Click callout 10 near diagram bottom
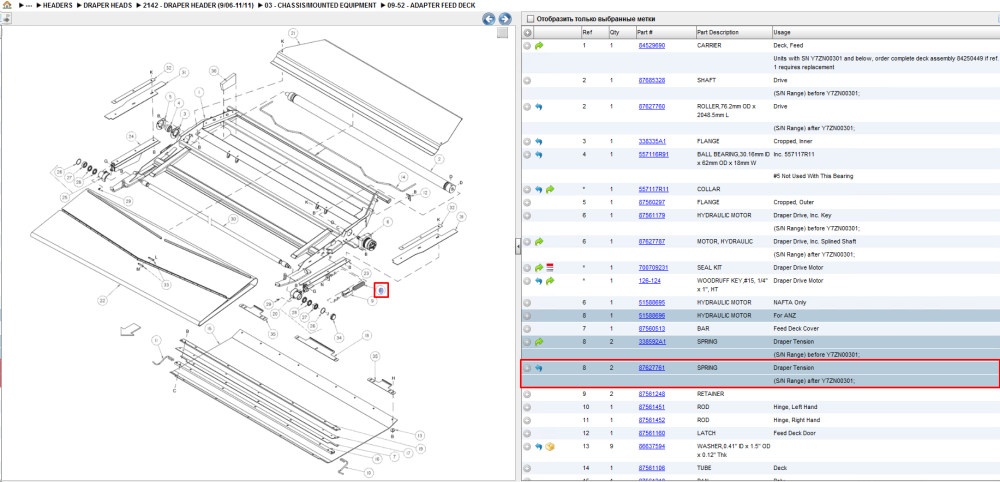The image size is (1000, 482). tap(368, 472)
